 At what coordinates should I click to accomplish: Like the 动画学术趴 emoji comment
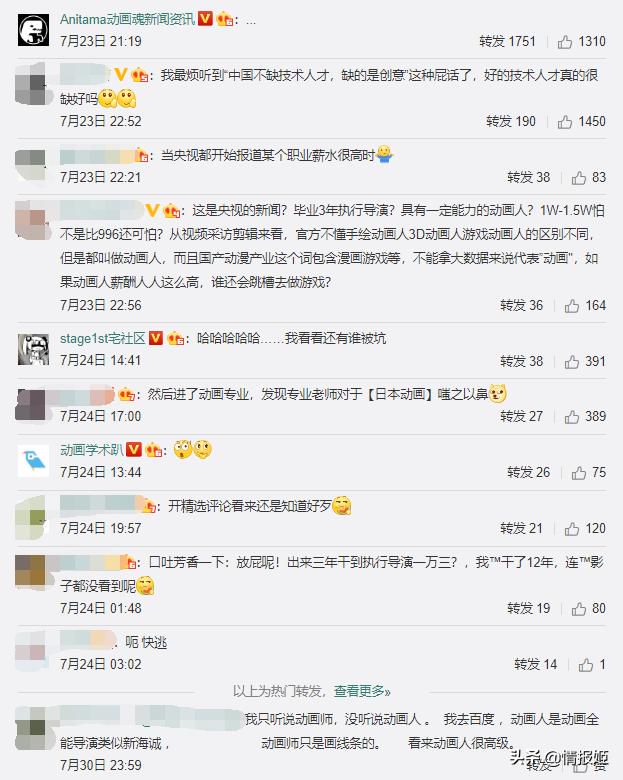pos(579,473)
